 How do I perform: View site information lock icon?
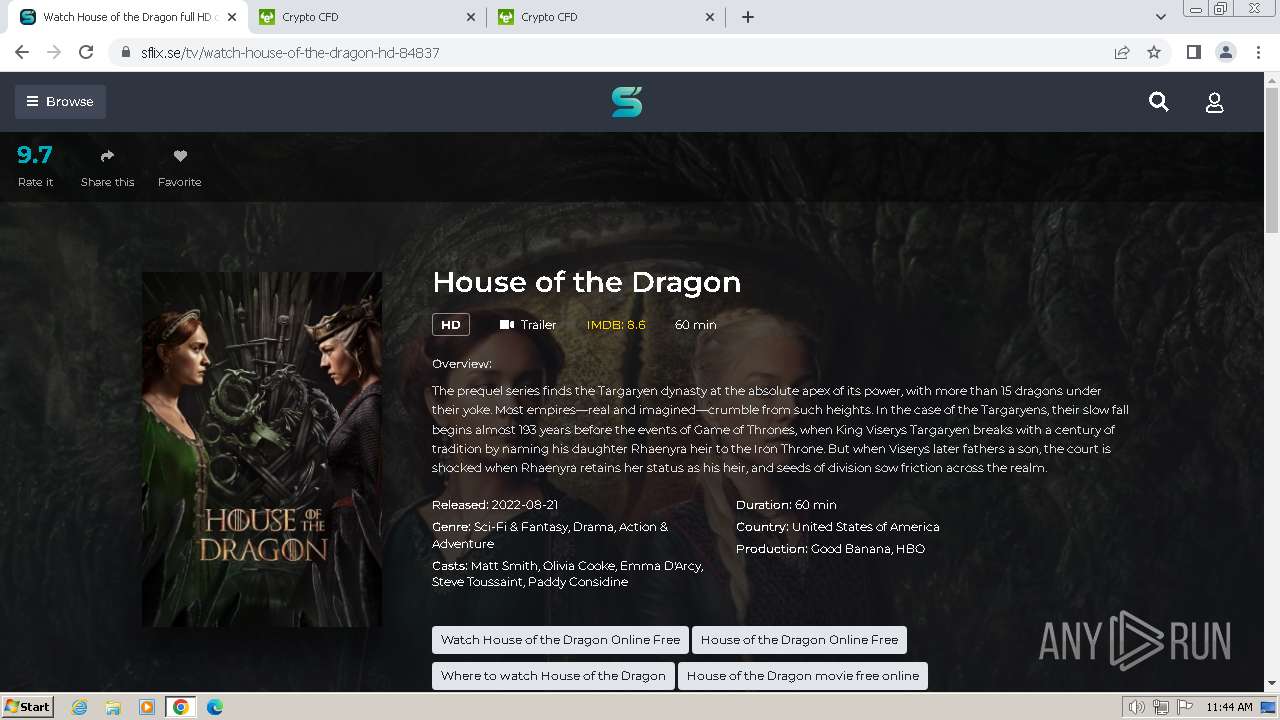coord(125,53)
